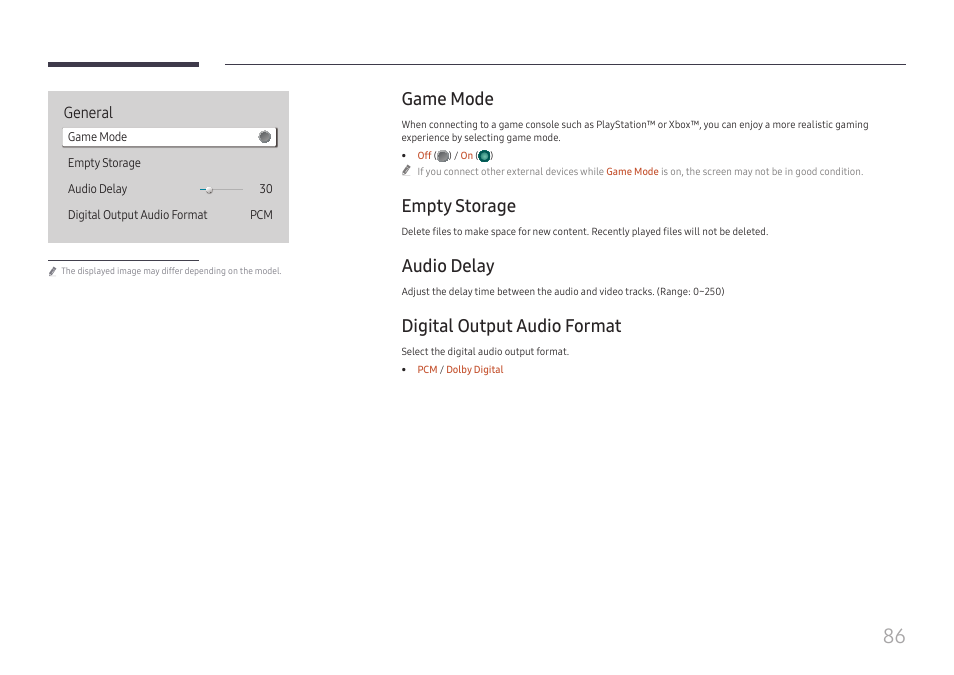The height and width of the screenshot is (675, 954).
Task: Open the Empty Storage menu item
Action: (x=104, y=163)
